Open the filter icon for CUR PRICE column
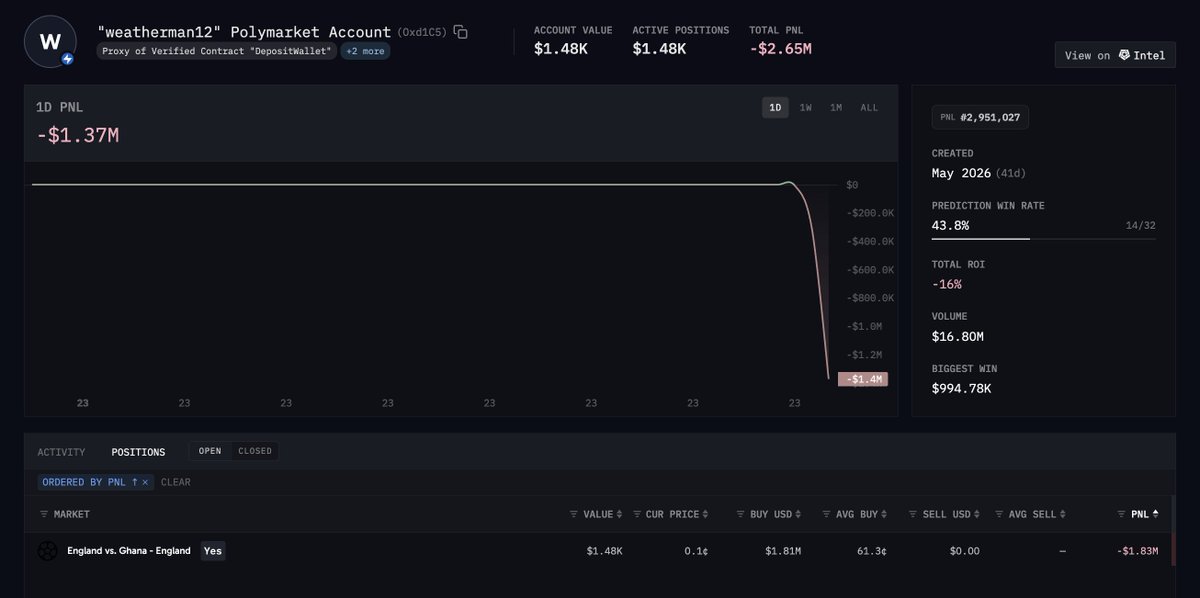1200x598 pixels. [x=636, y=514]
